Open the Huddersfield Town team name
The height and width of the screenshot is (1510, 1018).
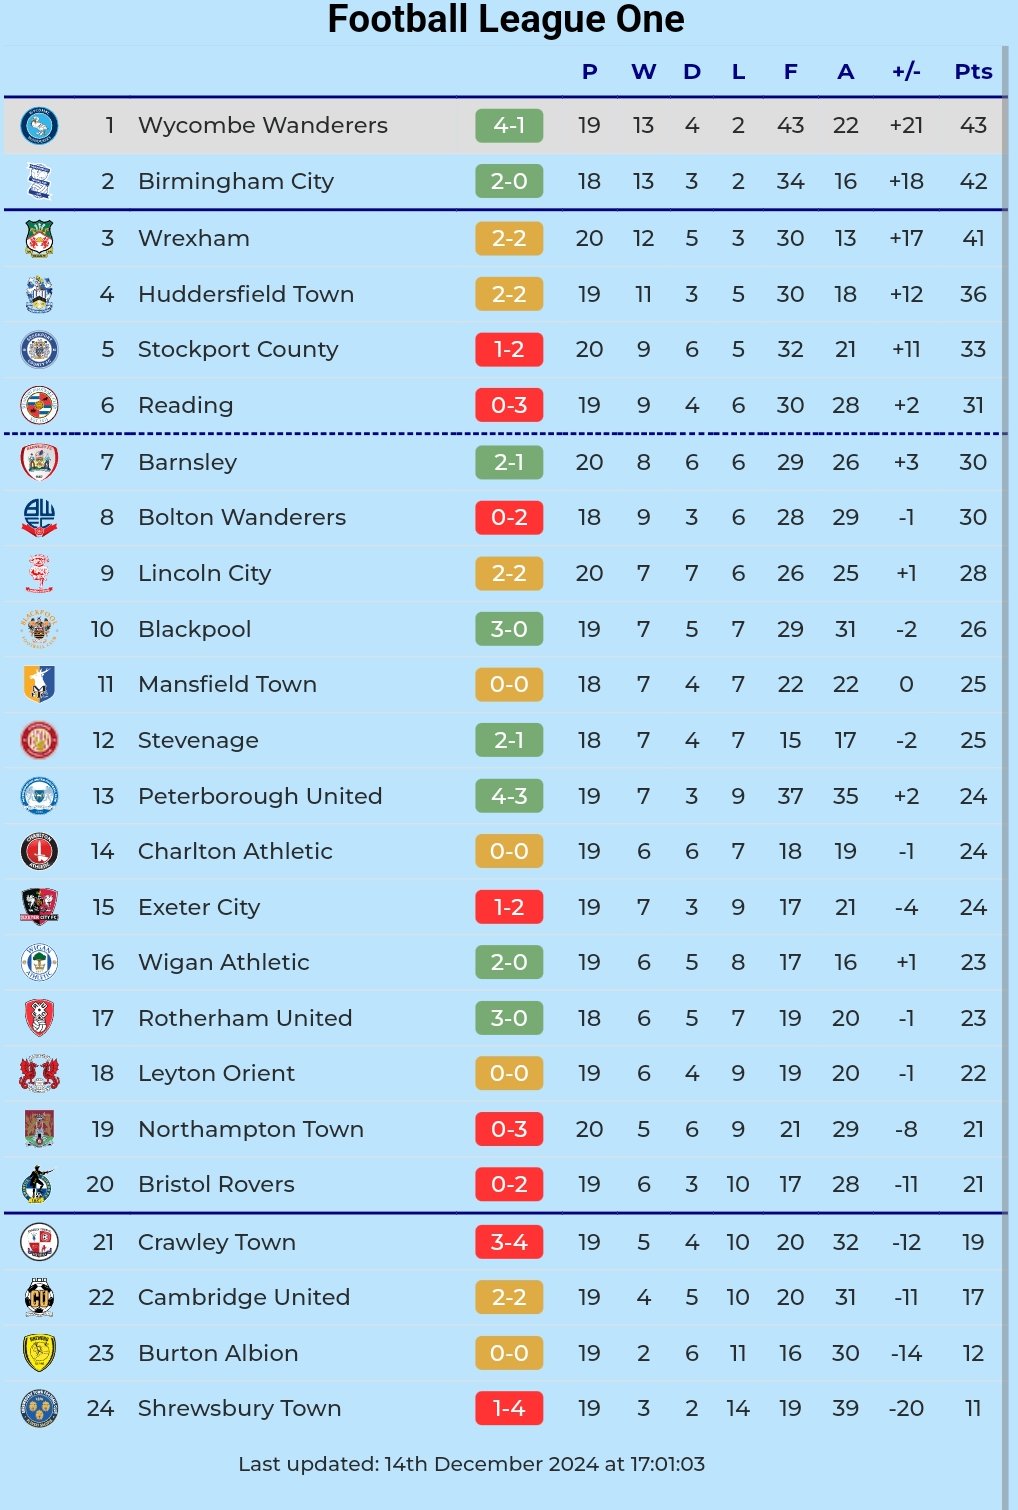[x=246, y=295]
